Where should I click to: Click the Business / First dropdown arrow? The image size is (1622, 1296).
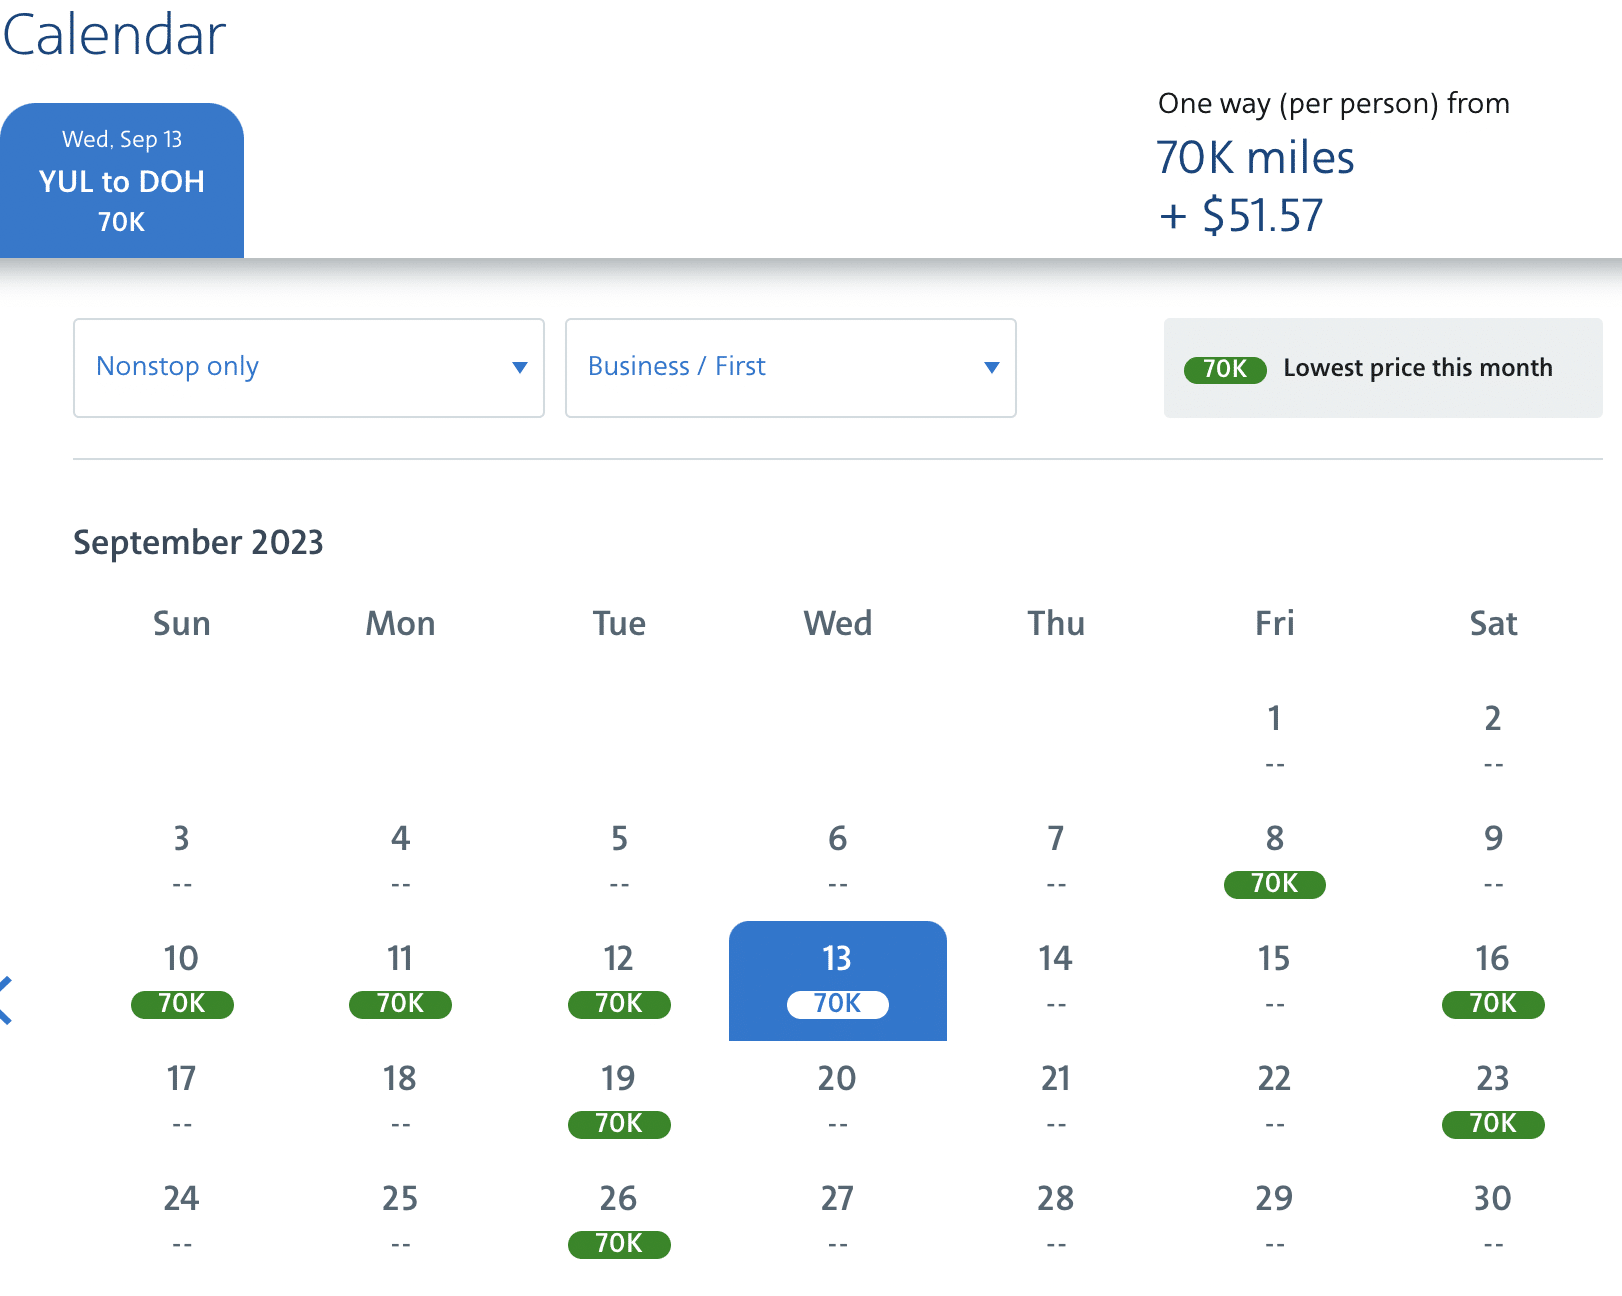click(991, 367)
